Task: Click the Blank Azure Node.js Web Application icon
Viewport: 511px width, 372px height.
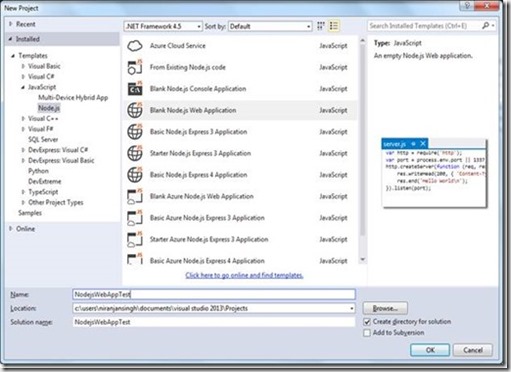Action: (x=135, y=196)
